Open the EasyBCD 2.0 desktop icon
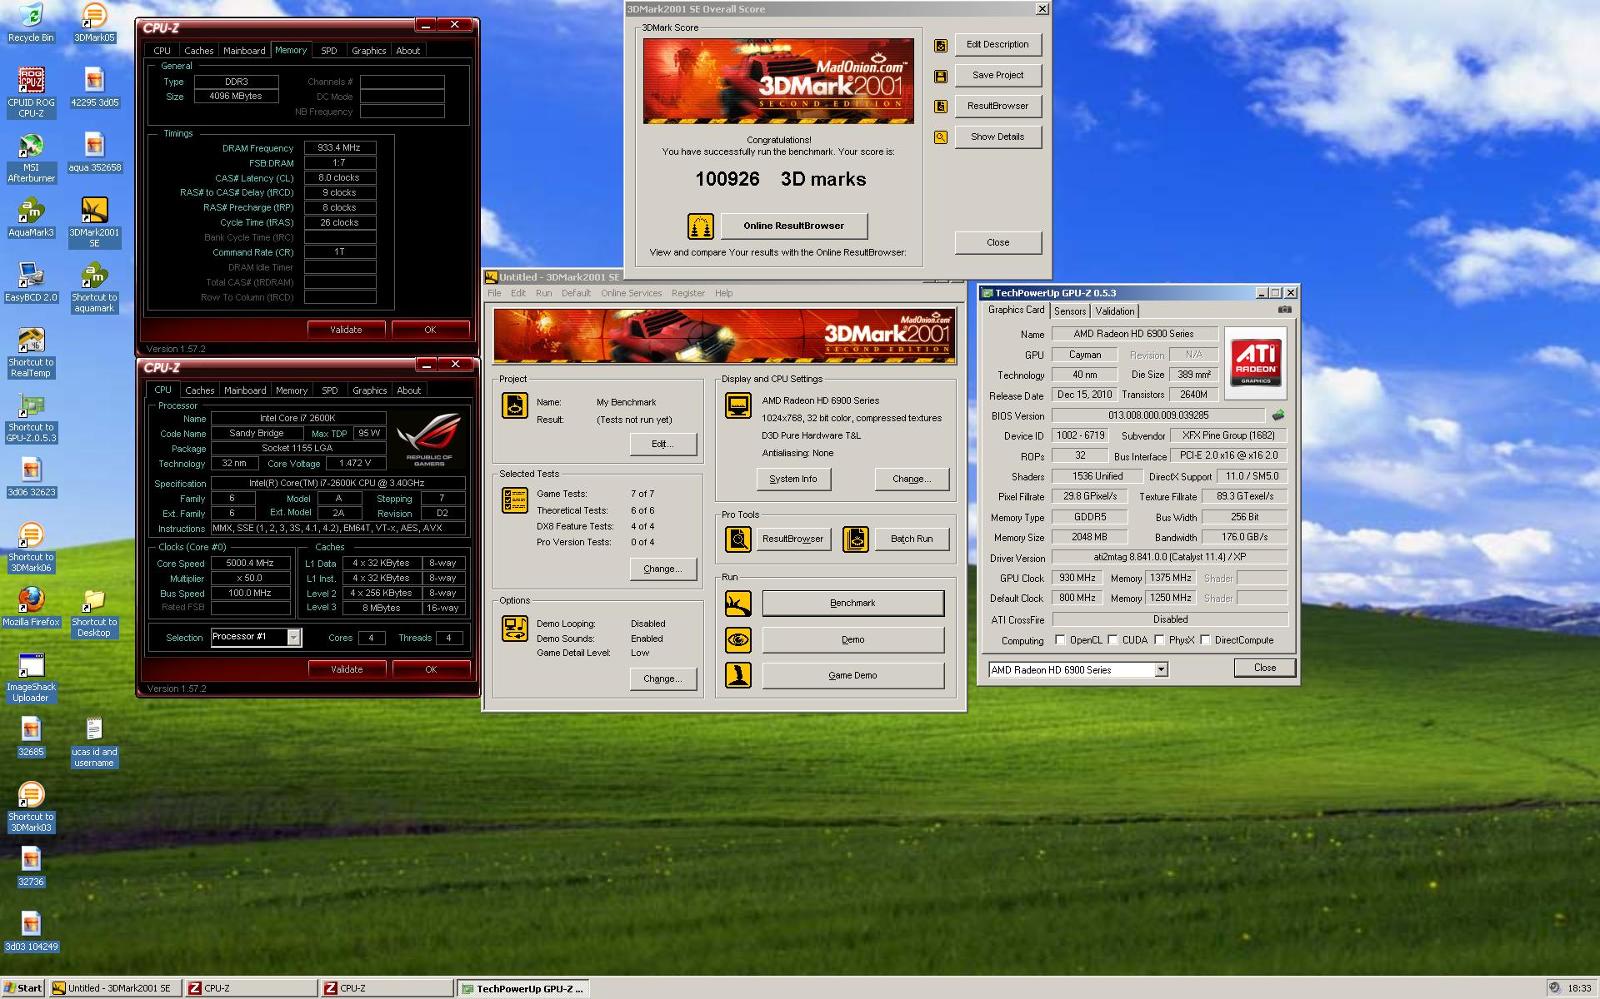Viewport: 1600px width, 999px height. pyautogui.click(x=31, y=282)
